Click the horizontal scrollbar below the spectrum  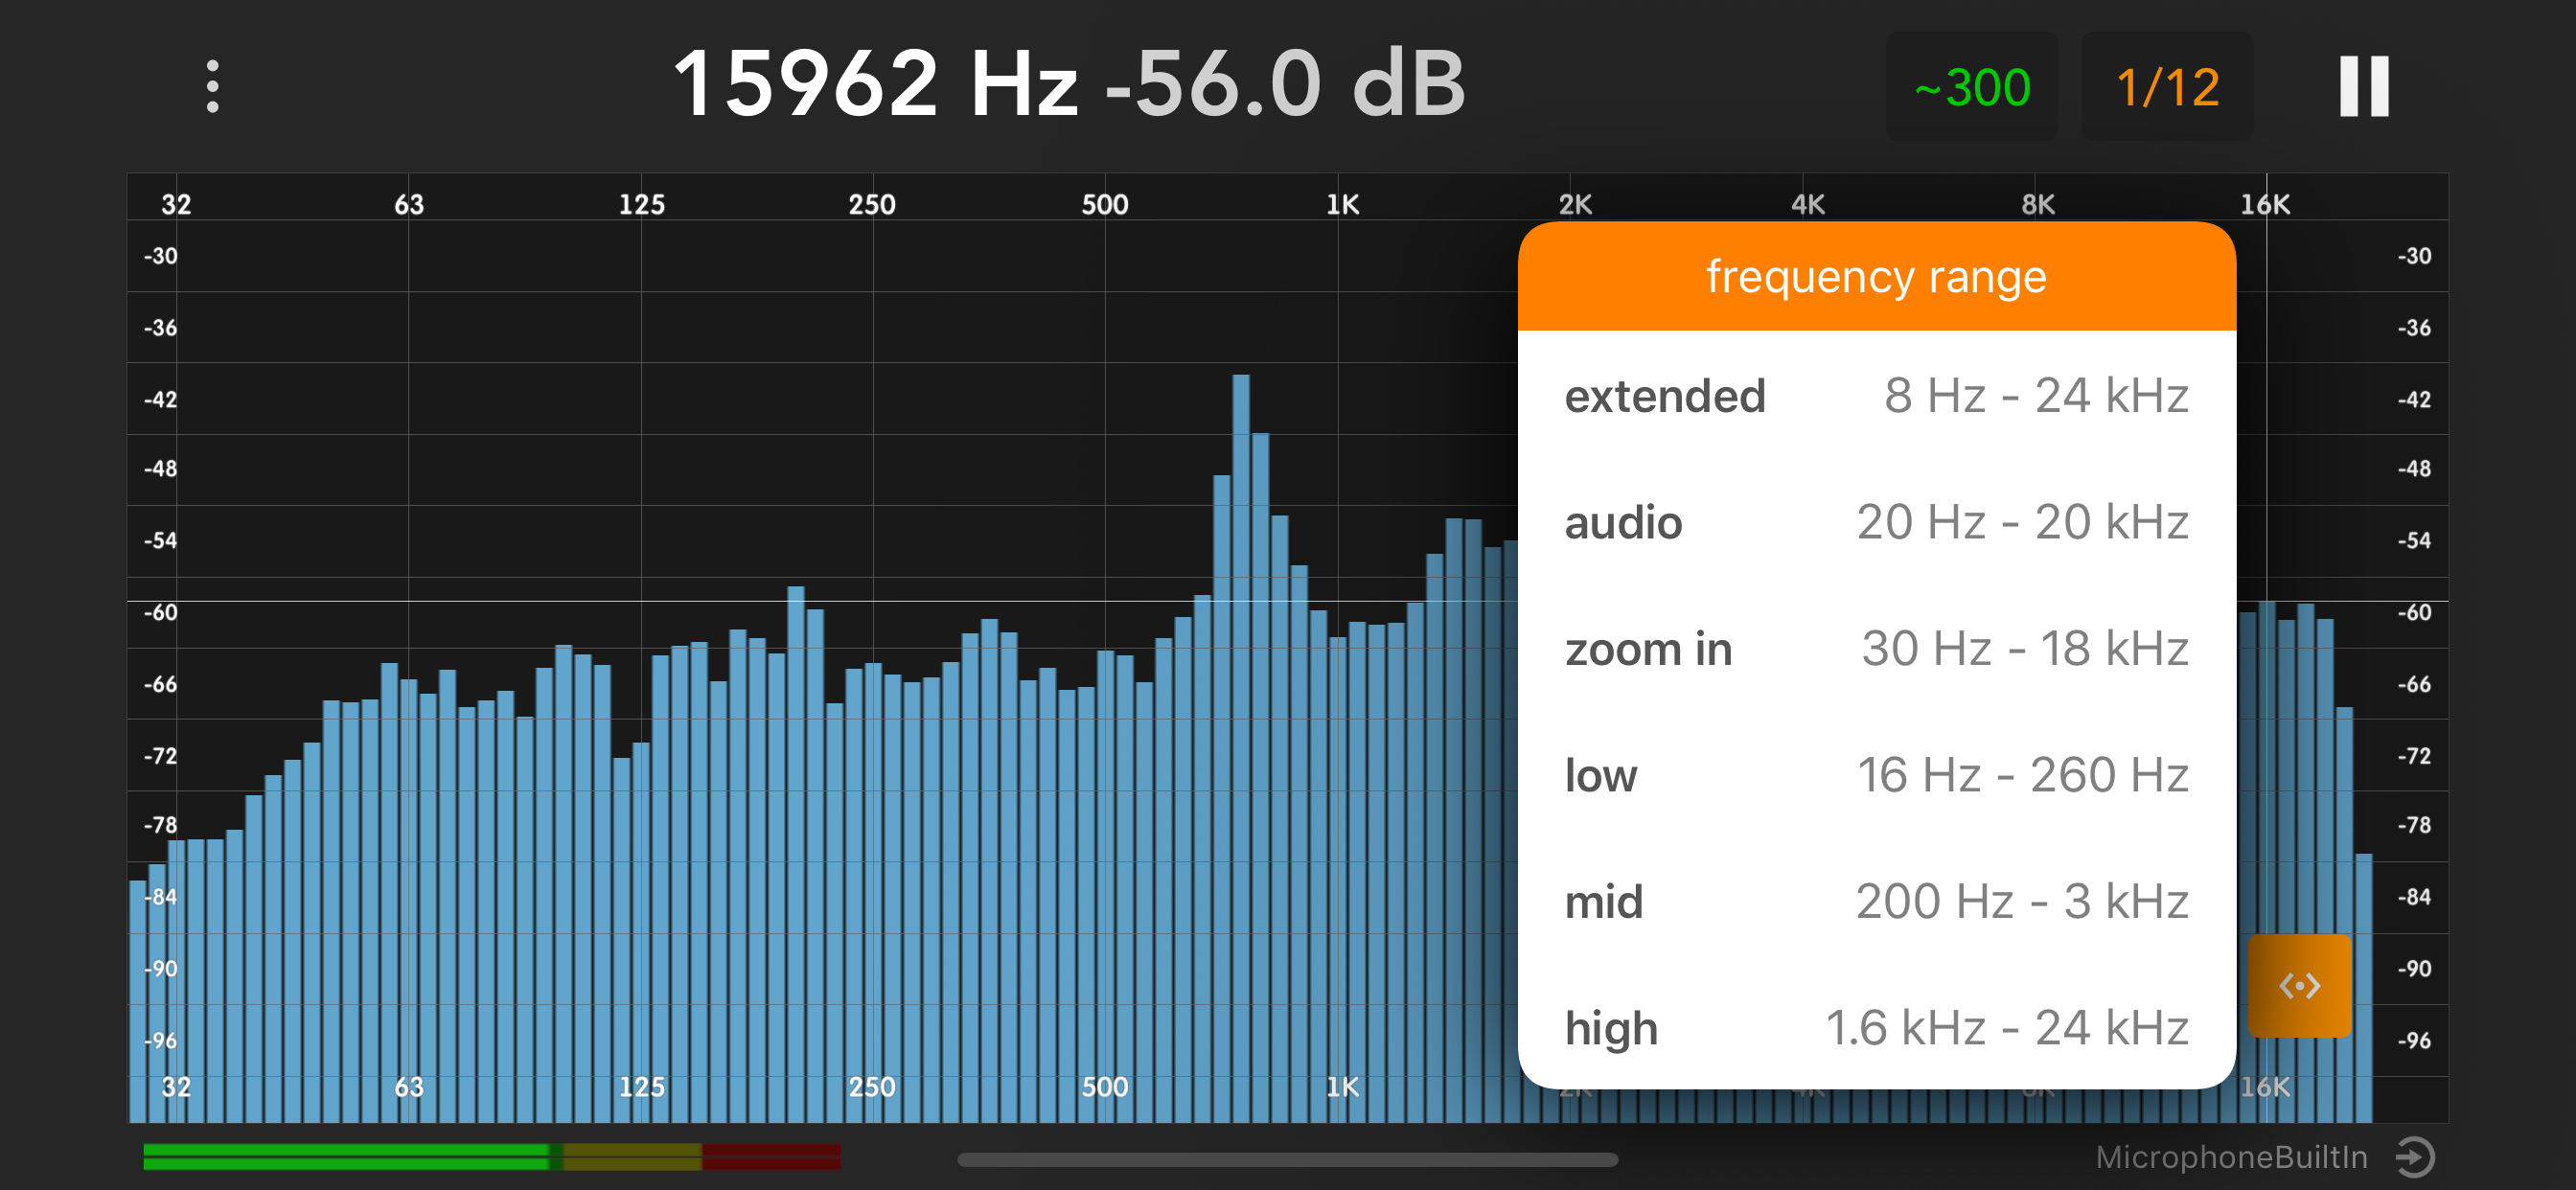1287,1160
